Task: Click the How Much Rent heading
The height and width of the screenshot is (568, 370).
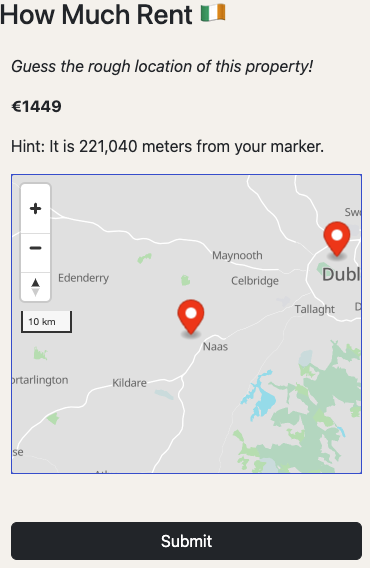Action: tap(96, 14)
